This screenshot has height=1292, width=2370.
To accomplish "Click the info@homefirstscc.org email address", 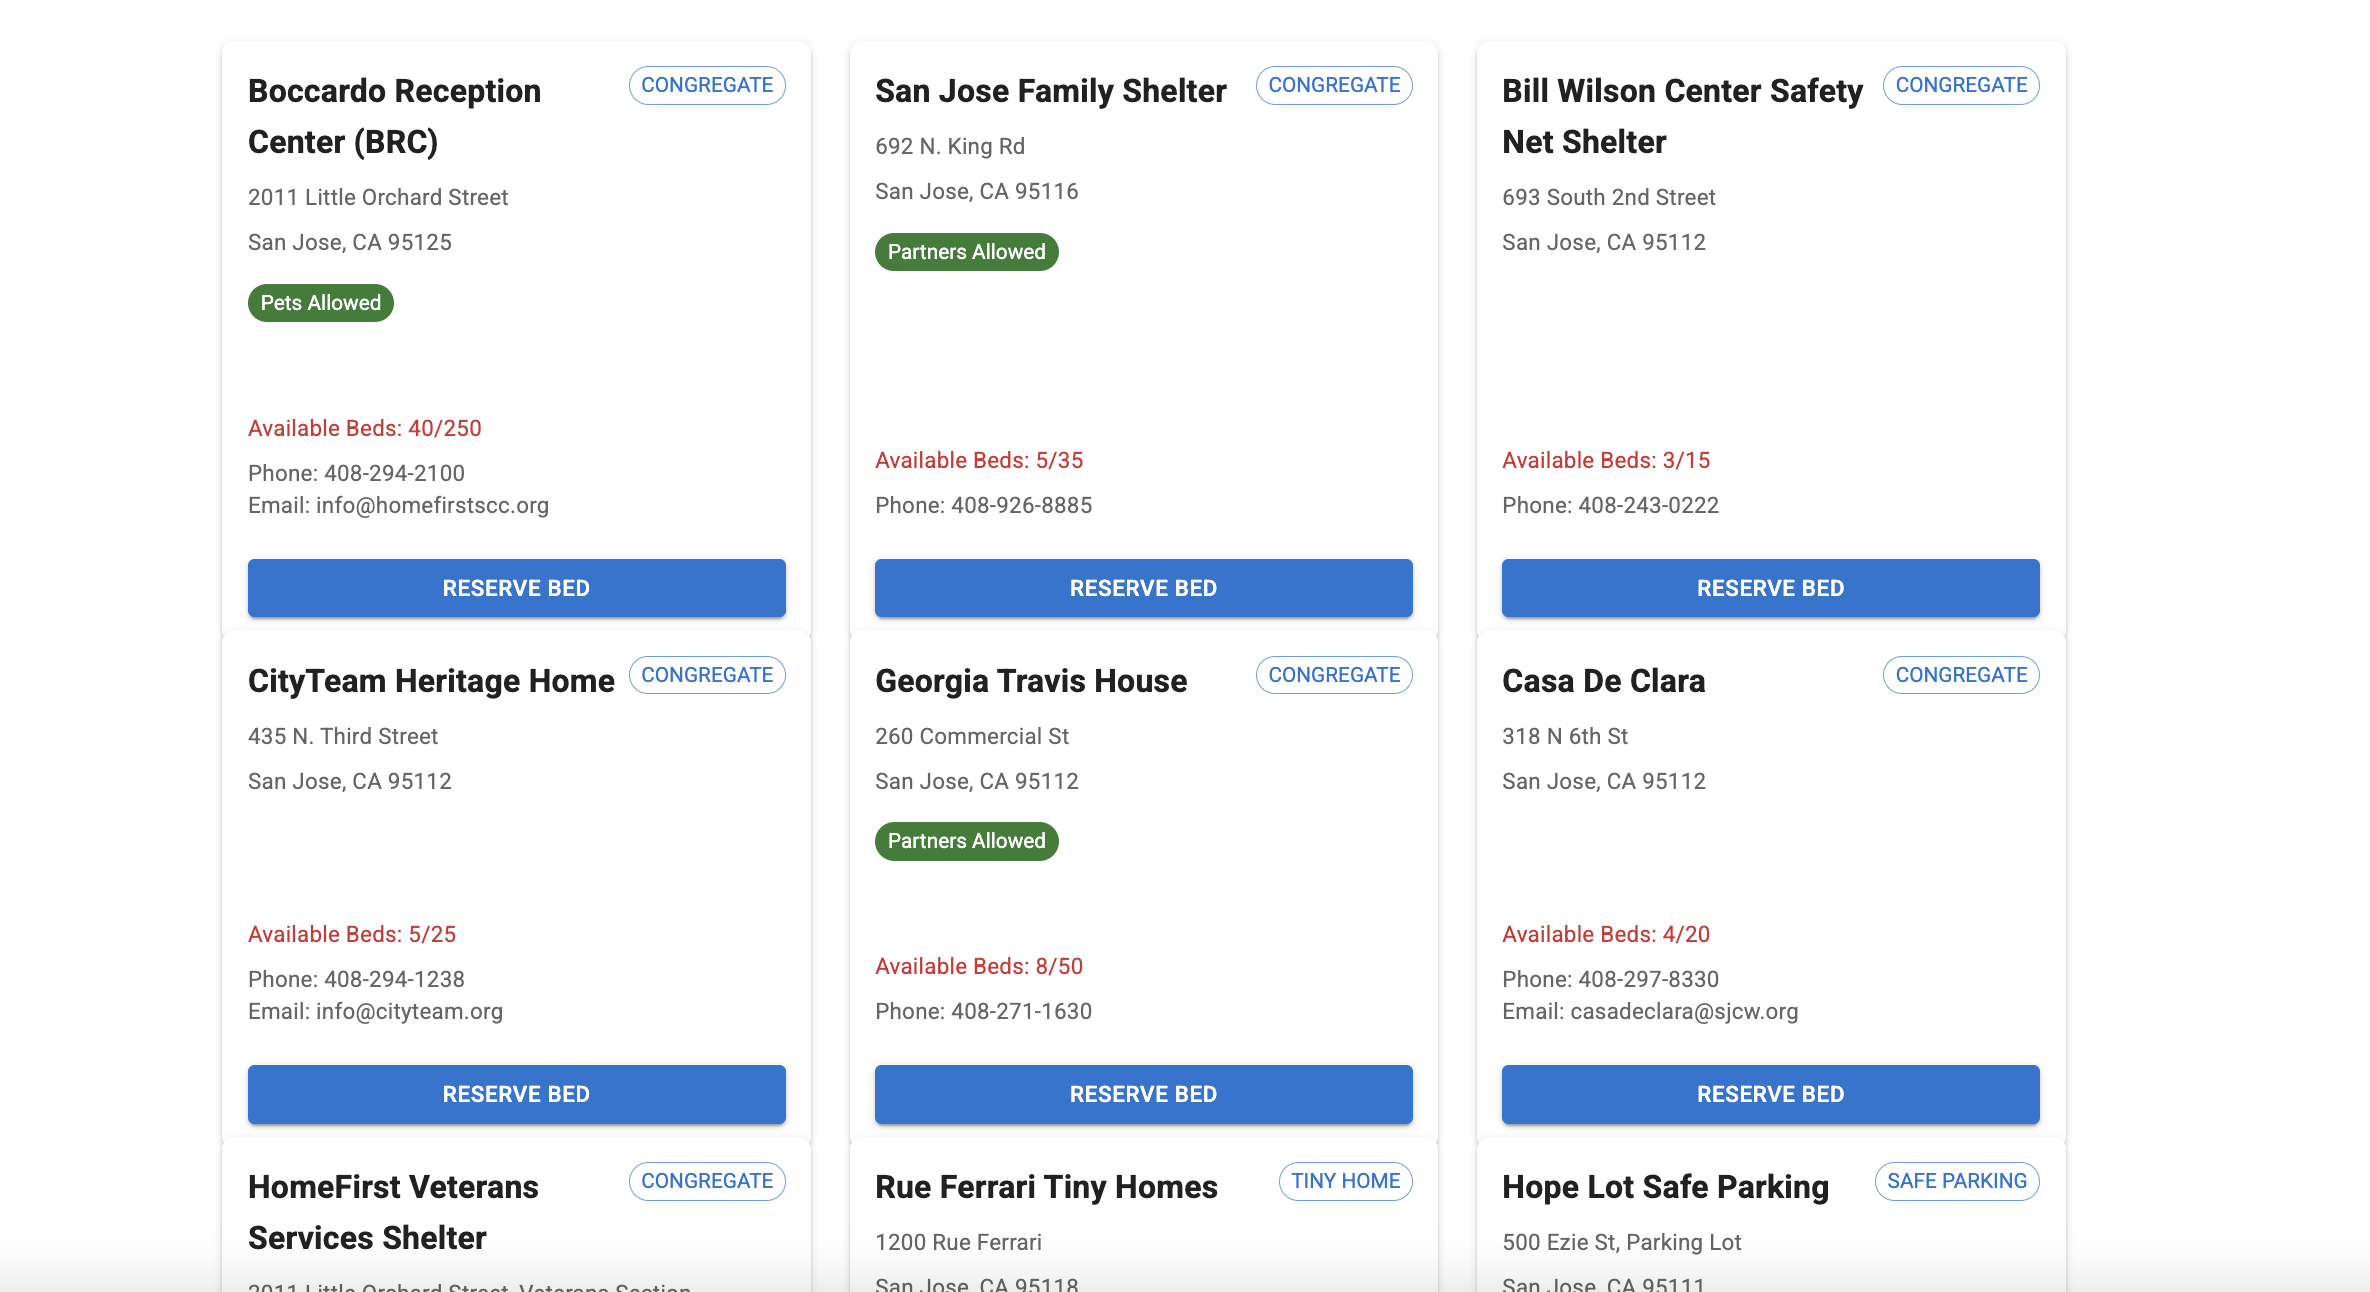I will pos(432,505).
